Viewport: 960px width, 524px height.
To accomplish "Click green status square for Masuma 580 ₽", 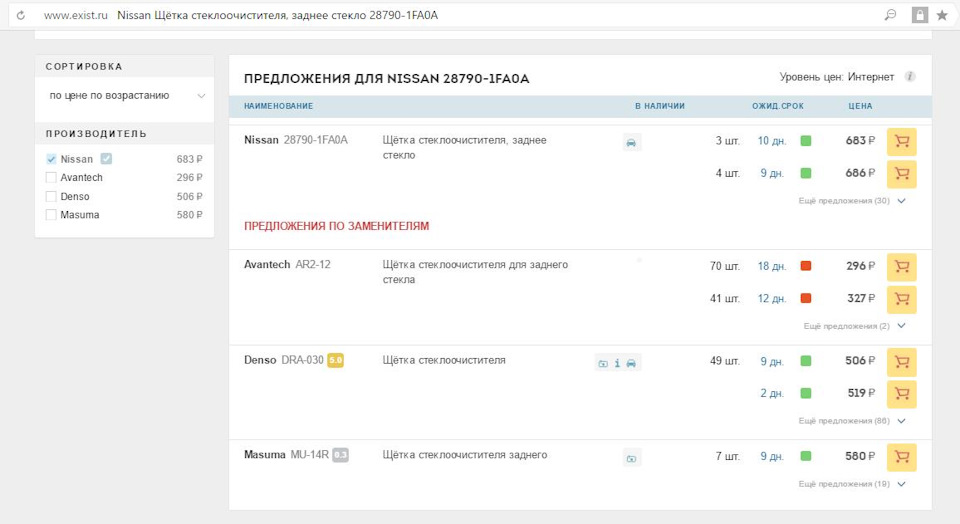I will [x=806, y=456].
